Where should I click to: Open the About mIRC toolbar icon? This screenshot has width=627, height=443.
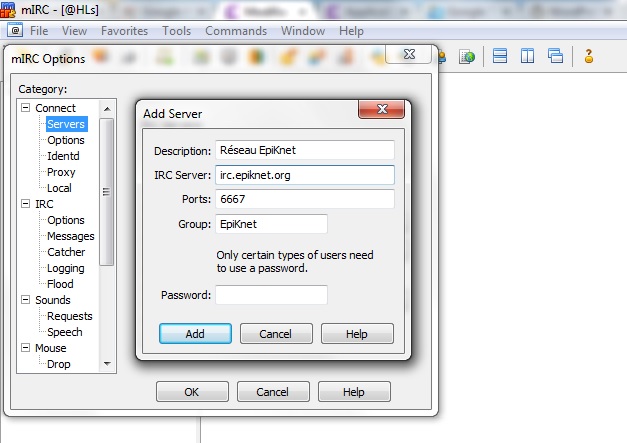pyautogui.click(x=589, y=56)
